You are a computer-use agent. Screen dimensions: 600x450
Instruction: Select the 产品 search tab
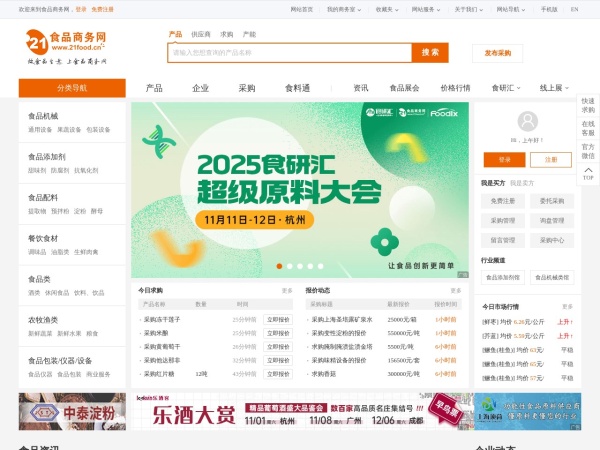(175, 34)
